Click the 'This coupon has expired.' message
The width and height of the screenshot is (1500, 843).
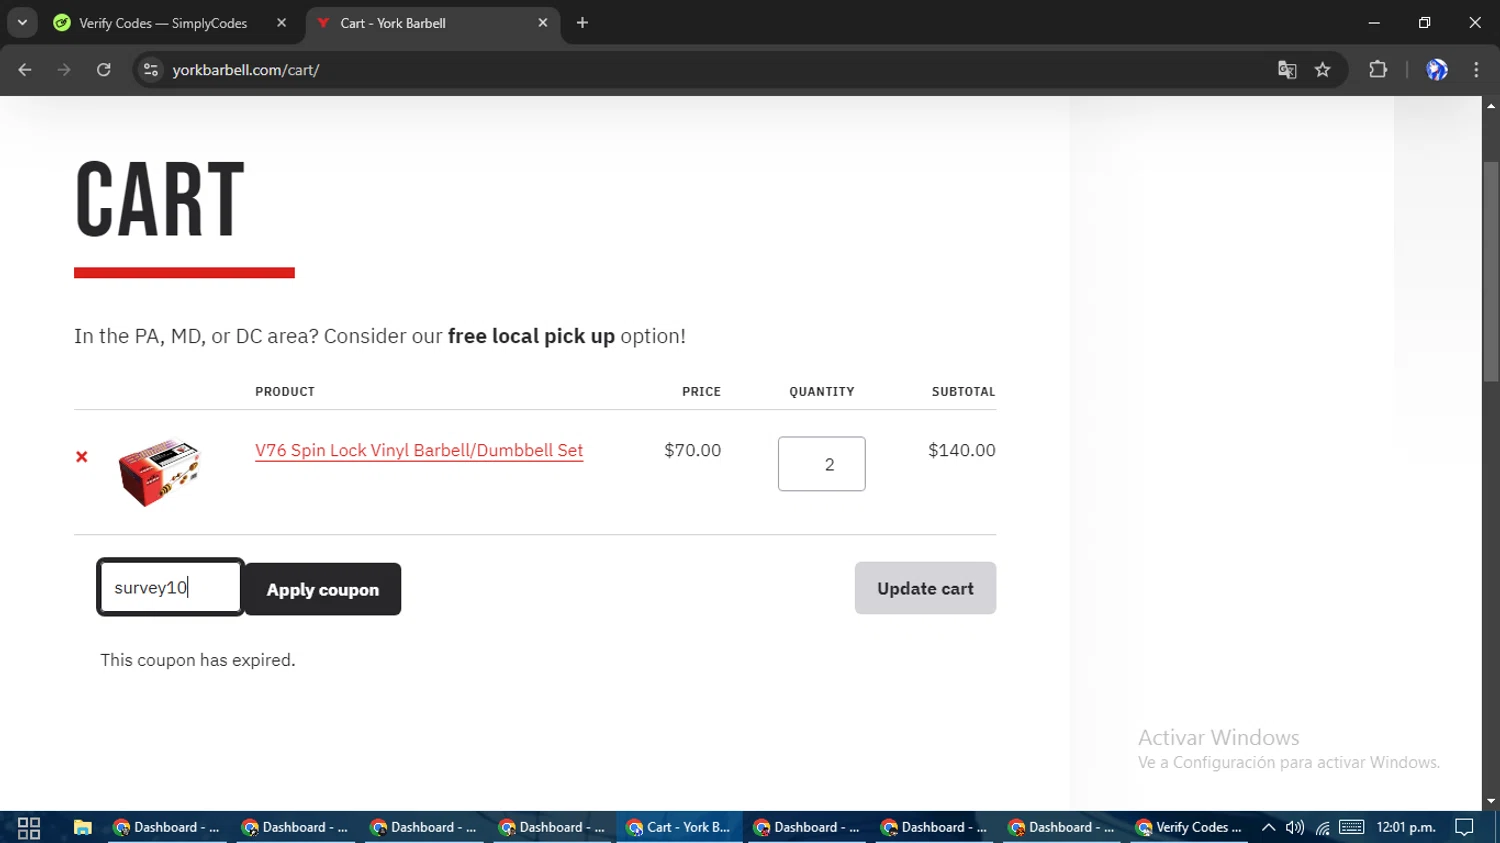point(198,660)
